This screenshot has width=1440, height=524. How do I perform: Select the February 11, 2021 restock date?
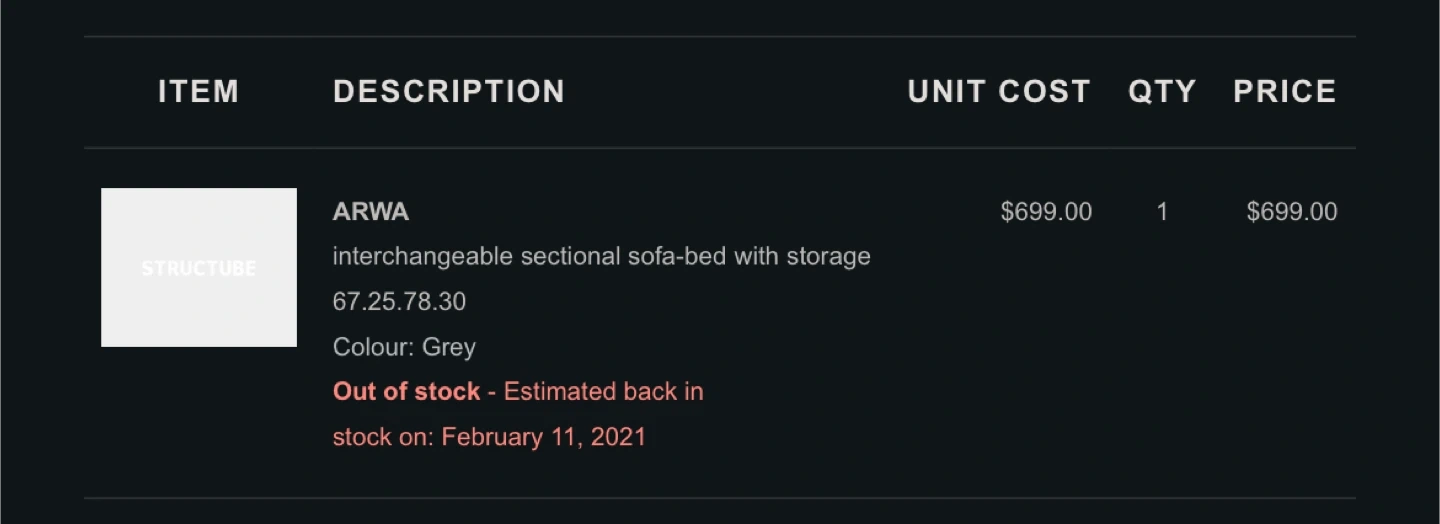(x=544, y=437)
